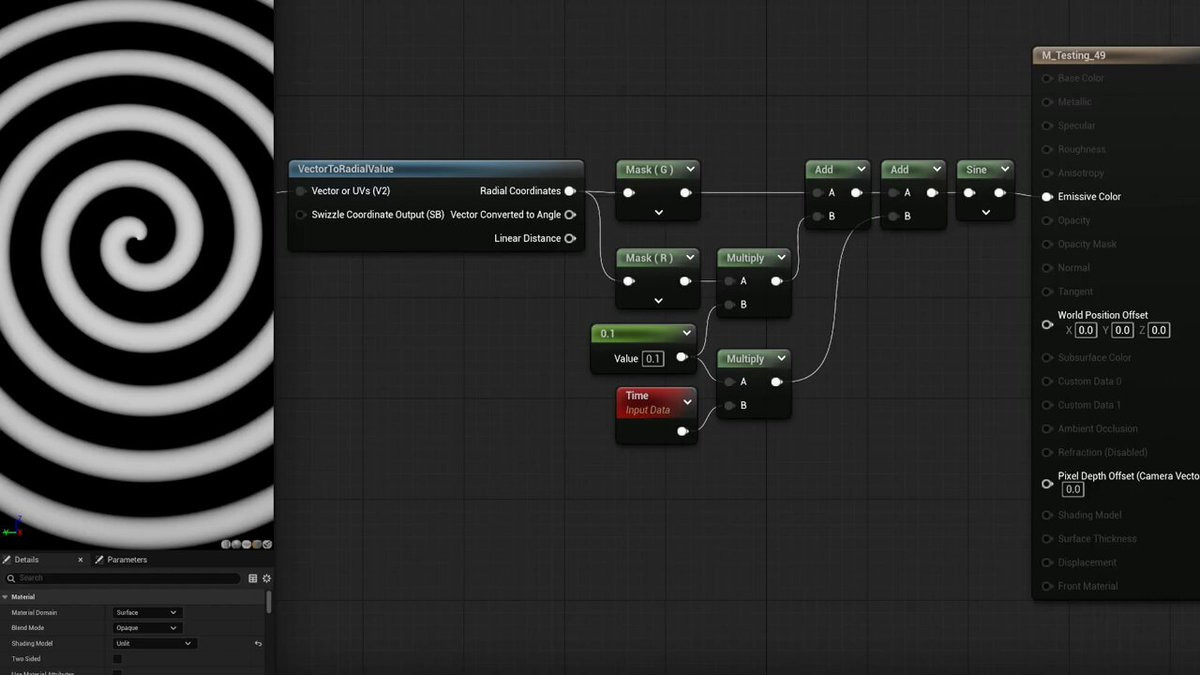This screenshot has width=1200, height=675.
Task: Click the Linear Distance output pin
Action: tap(570, 238)
